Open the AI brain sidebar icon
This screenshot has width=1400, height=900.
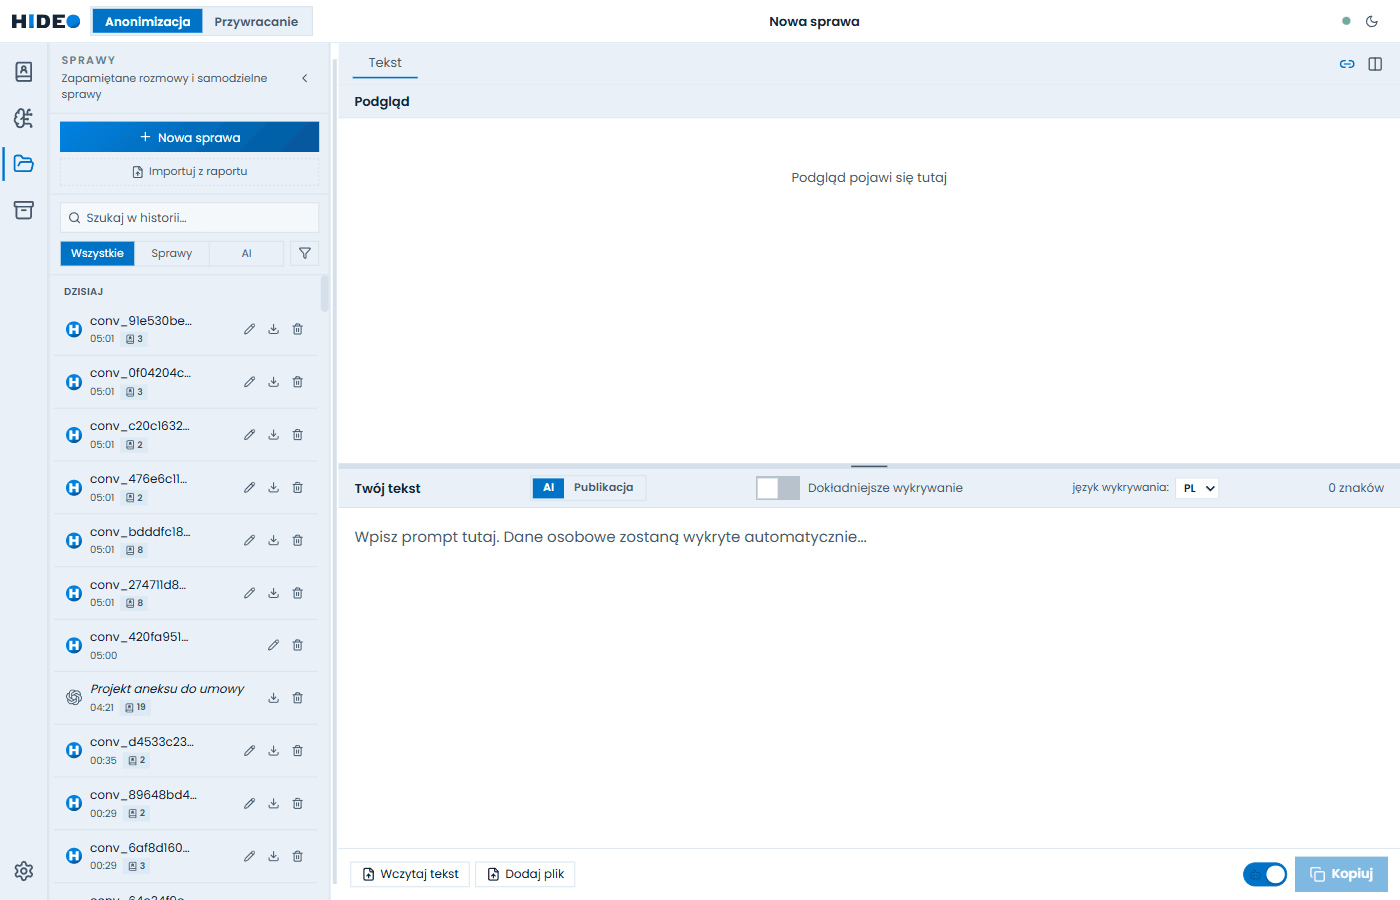[x=24, y=118]
